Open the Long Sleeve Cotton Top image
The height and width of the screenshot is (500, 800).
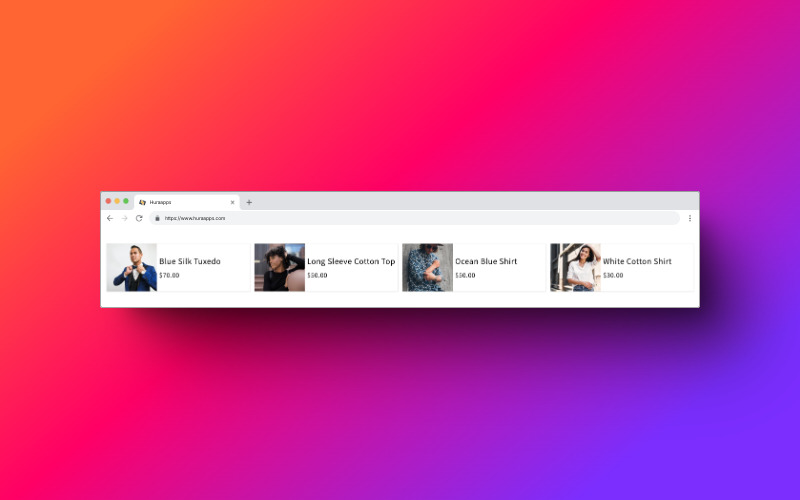[x=279, y=267]
